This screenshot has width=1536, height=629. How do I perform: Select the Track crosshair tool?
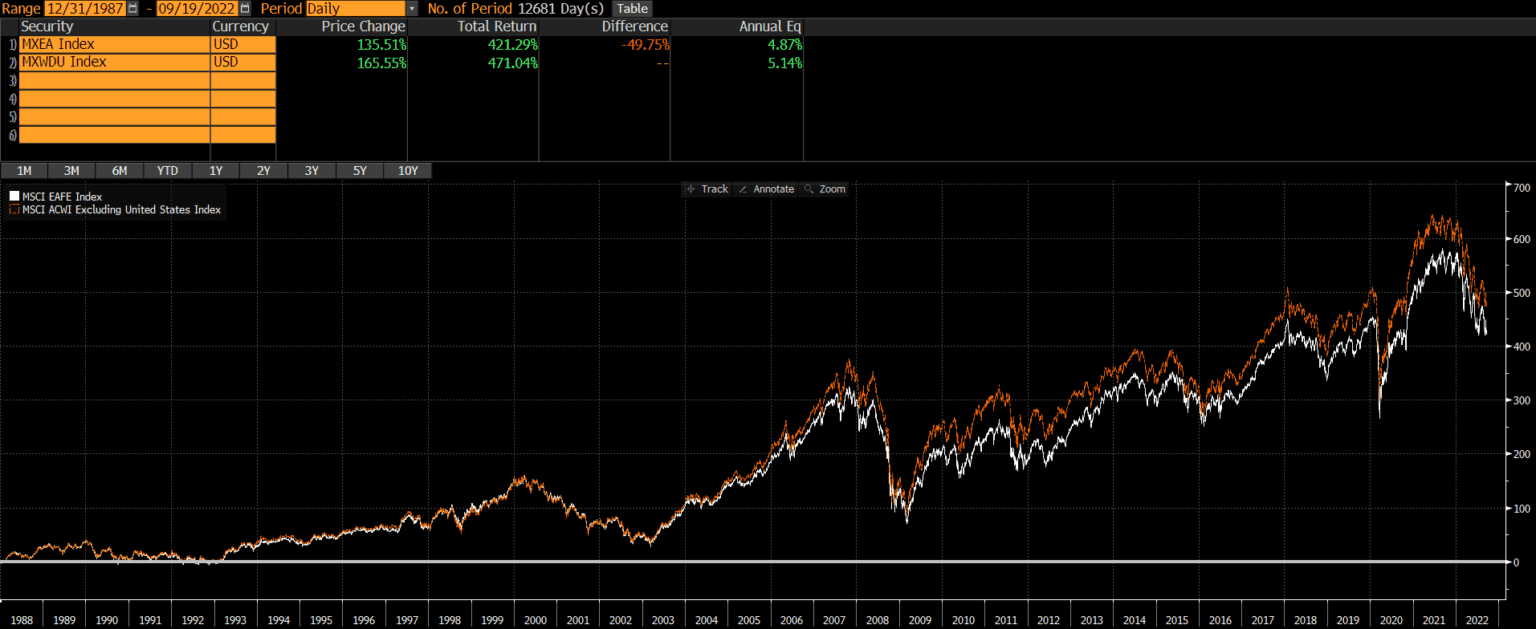click(x=707, y=188)
